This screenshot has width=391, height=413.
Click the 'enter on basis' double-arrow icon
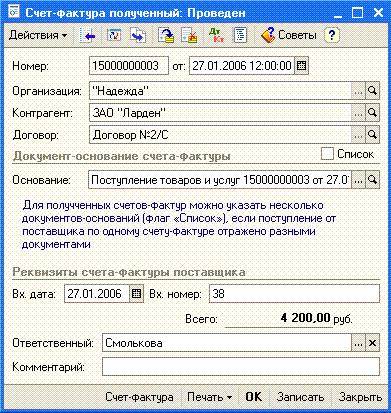138,35
